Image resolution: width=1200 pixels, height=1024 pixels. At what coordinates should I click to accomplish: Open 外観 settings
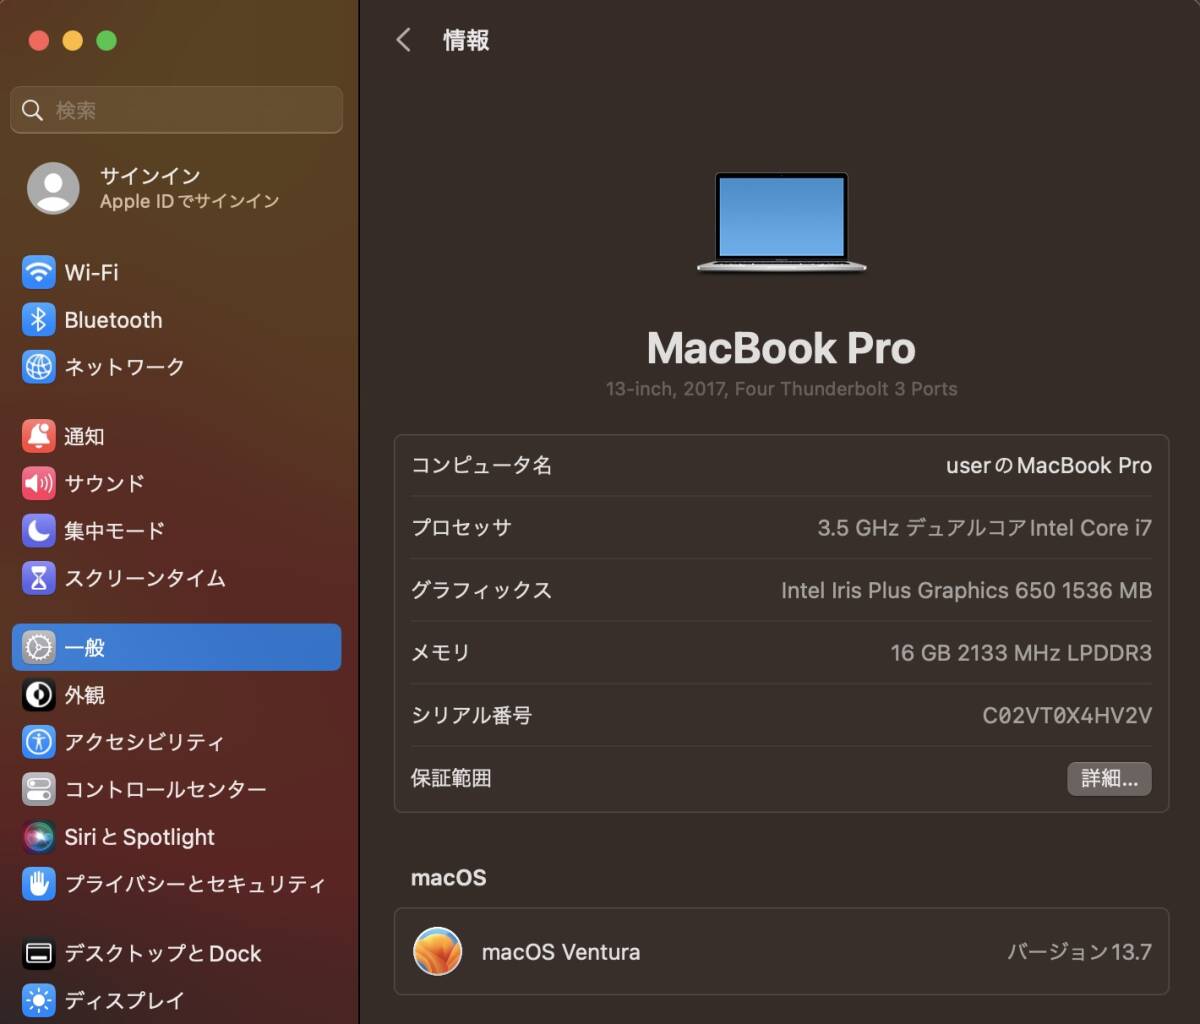(x=176, y=695)
